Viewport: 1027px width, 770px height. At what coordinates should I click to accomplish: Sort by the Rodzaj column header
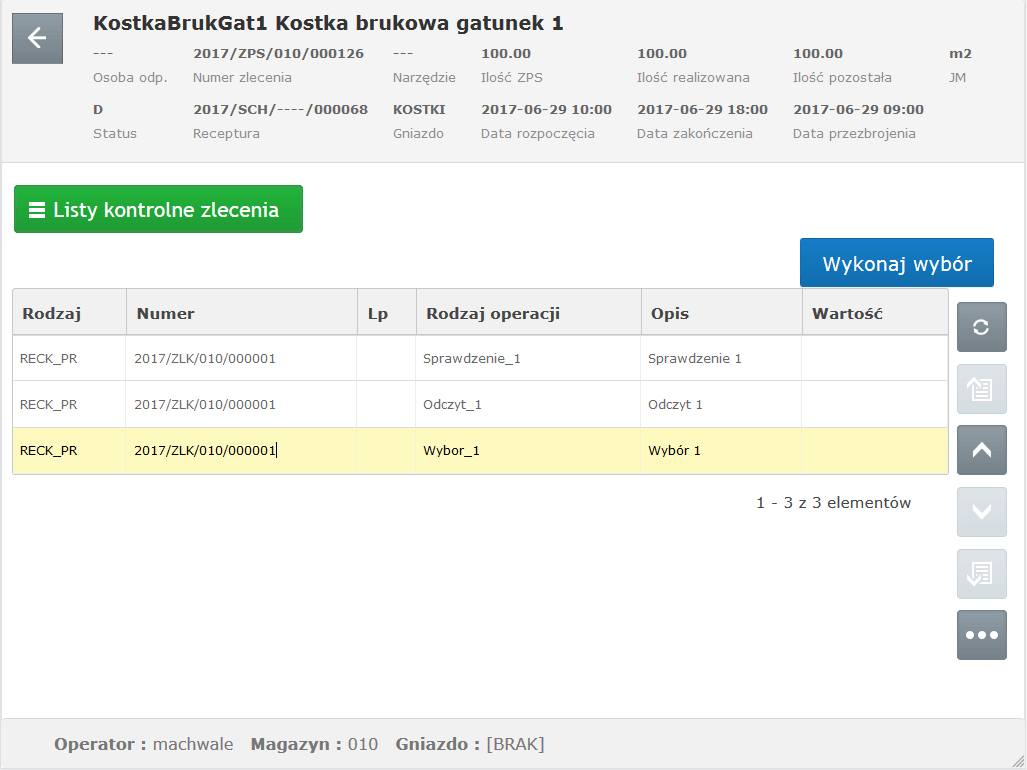click(69, 313)
